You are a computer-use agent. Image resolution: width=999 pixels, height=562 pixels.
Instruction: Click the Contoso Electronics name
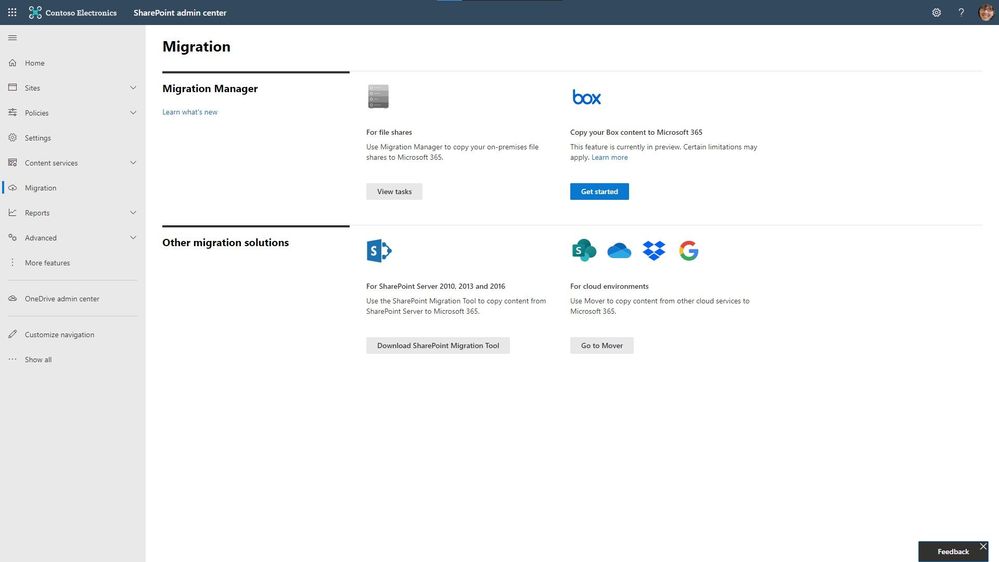pos(81,12)
